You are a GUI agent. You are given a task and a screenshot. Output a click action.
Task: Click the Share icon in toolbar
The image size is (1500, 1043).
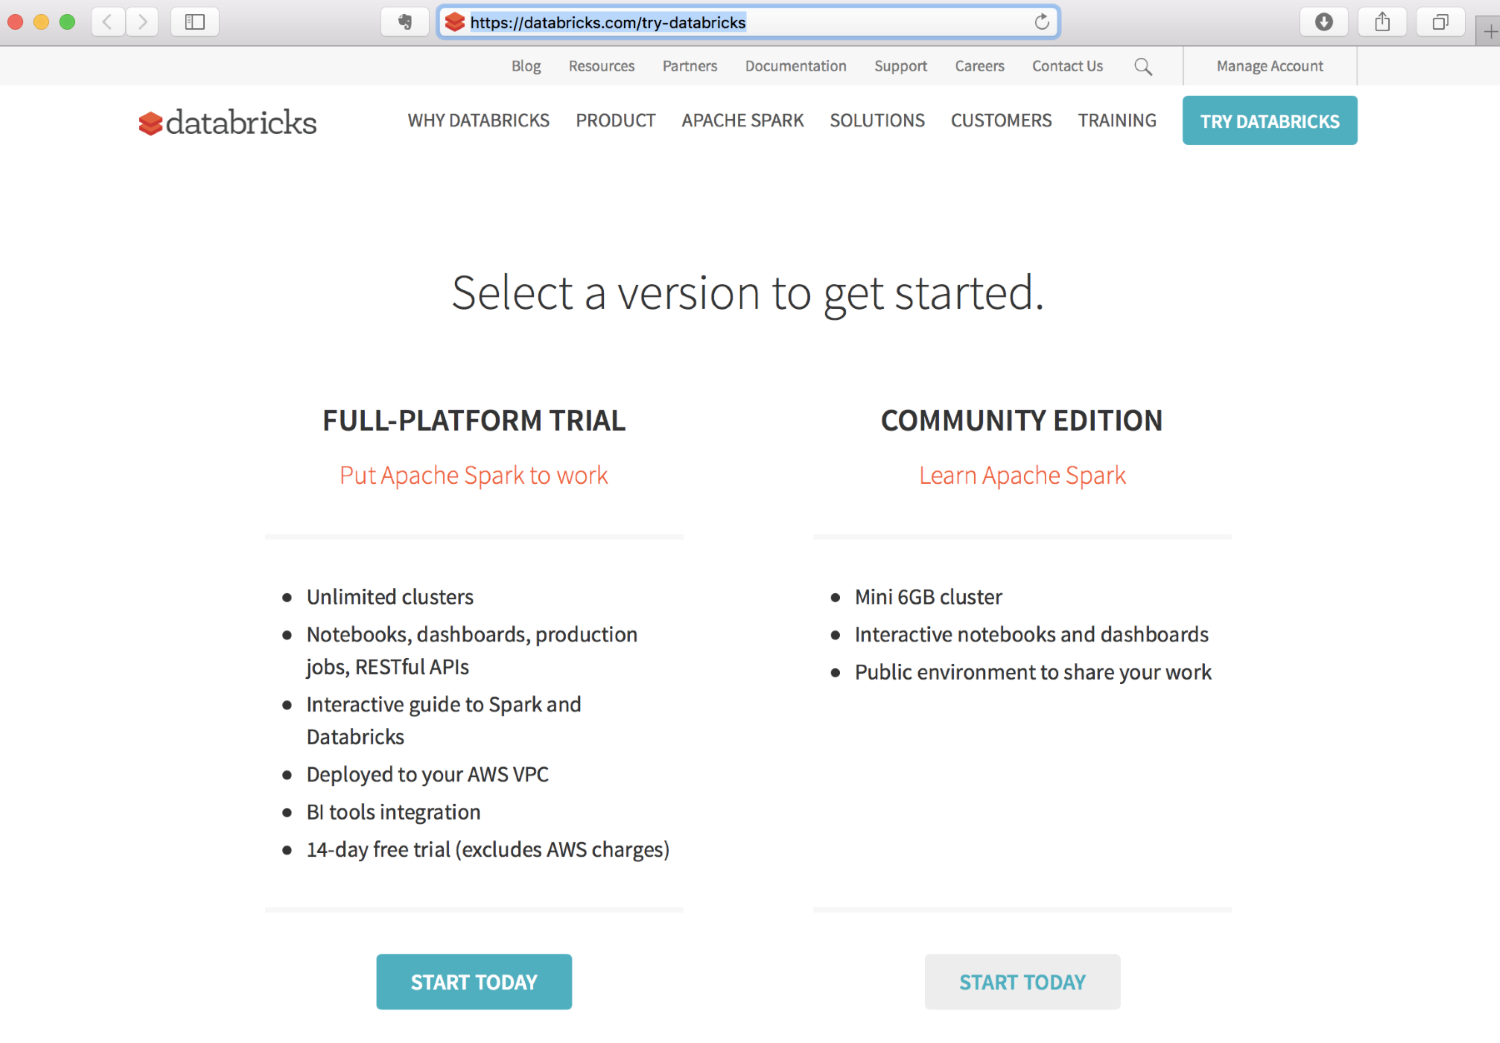click(x=1382, y=22)
